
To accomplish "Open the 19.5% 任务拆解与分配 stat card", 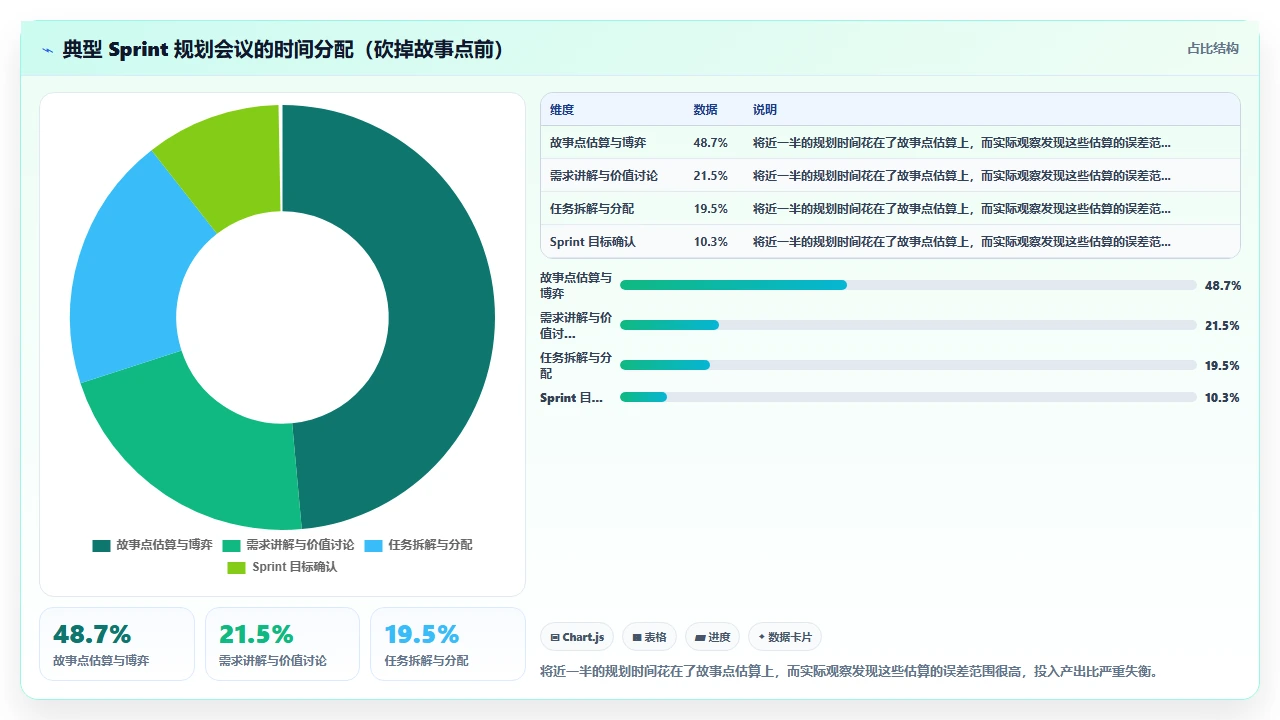I will click(448, 644).
